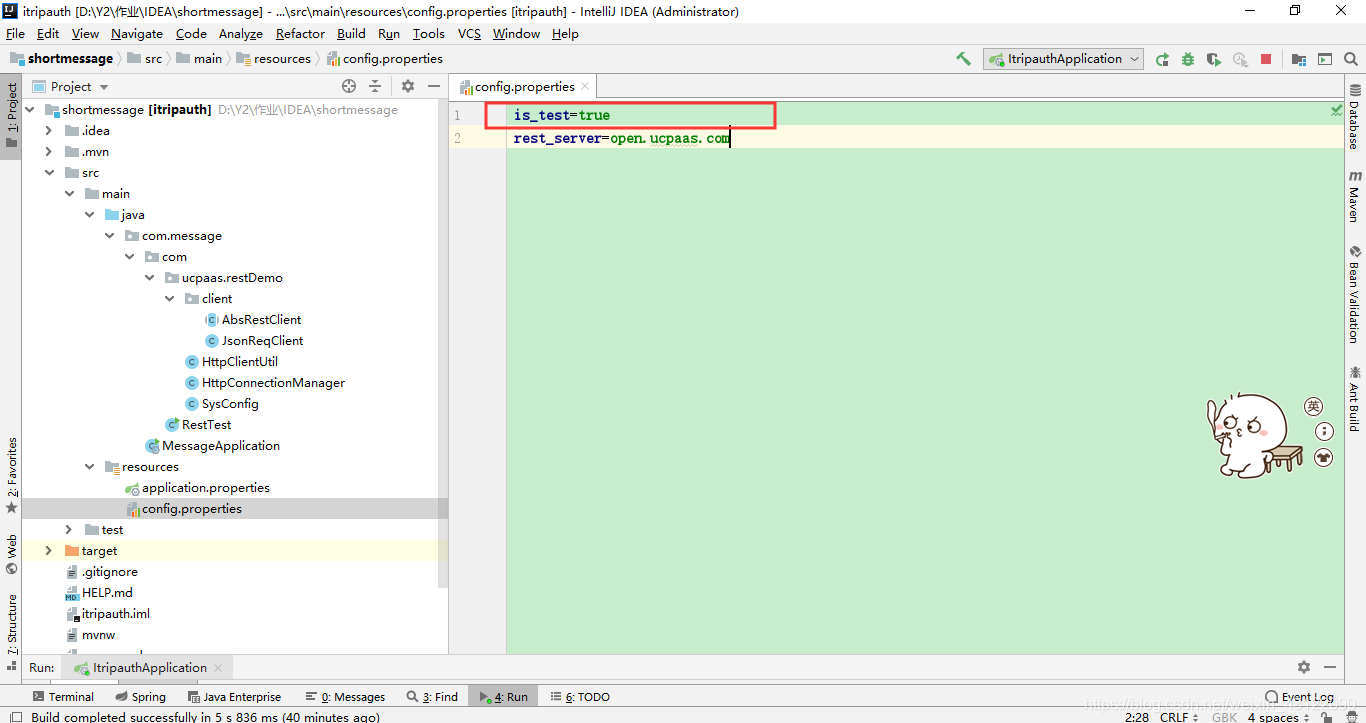Select AbsRestClient class in tree
1366x723 pixels.
tap(253, 320)
